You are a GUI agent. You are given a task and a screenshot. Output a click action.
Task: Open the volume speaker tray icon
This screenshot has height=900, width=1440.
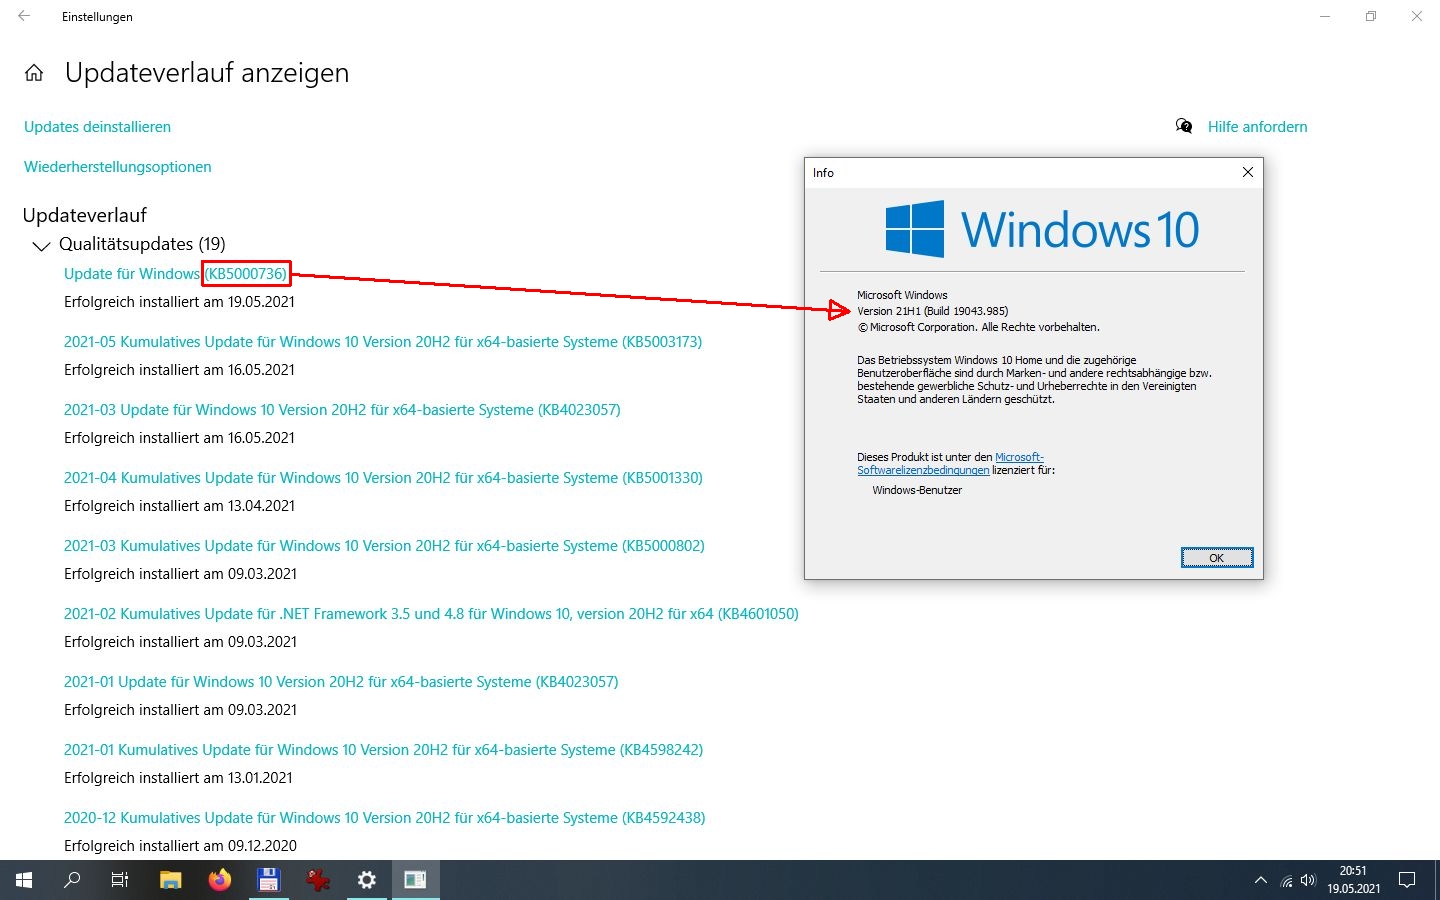click(x=1308, y=881)
